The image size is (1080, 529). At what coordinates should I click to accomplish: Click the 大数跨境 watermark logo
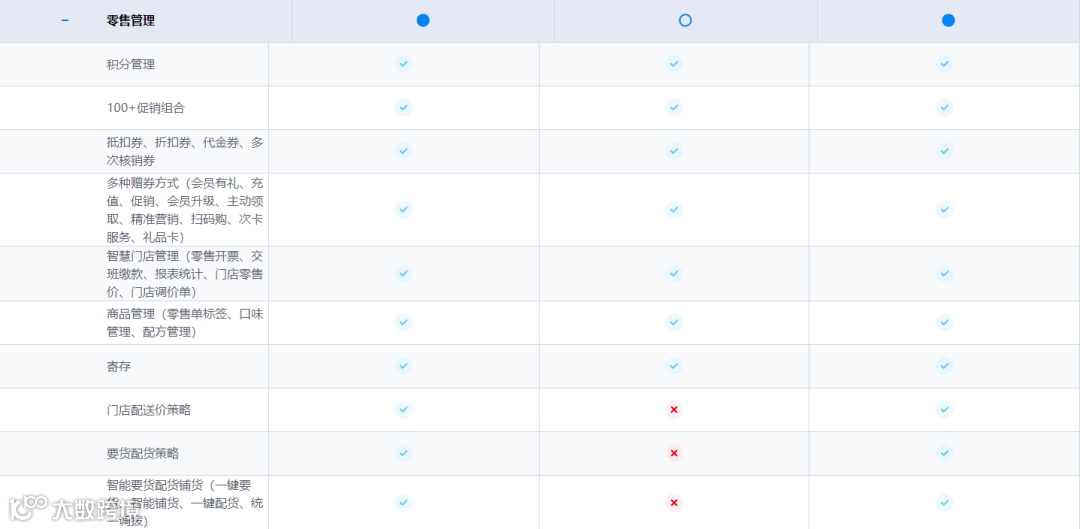click(x=73, y=508)
